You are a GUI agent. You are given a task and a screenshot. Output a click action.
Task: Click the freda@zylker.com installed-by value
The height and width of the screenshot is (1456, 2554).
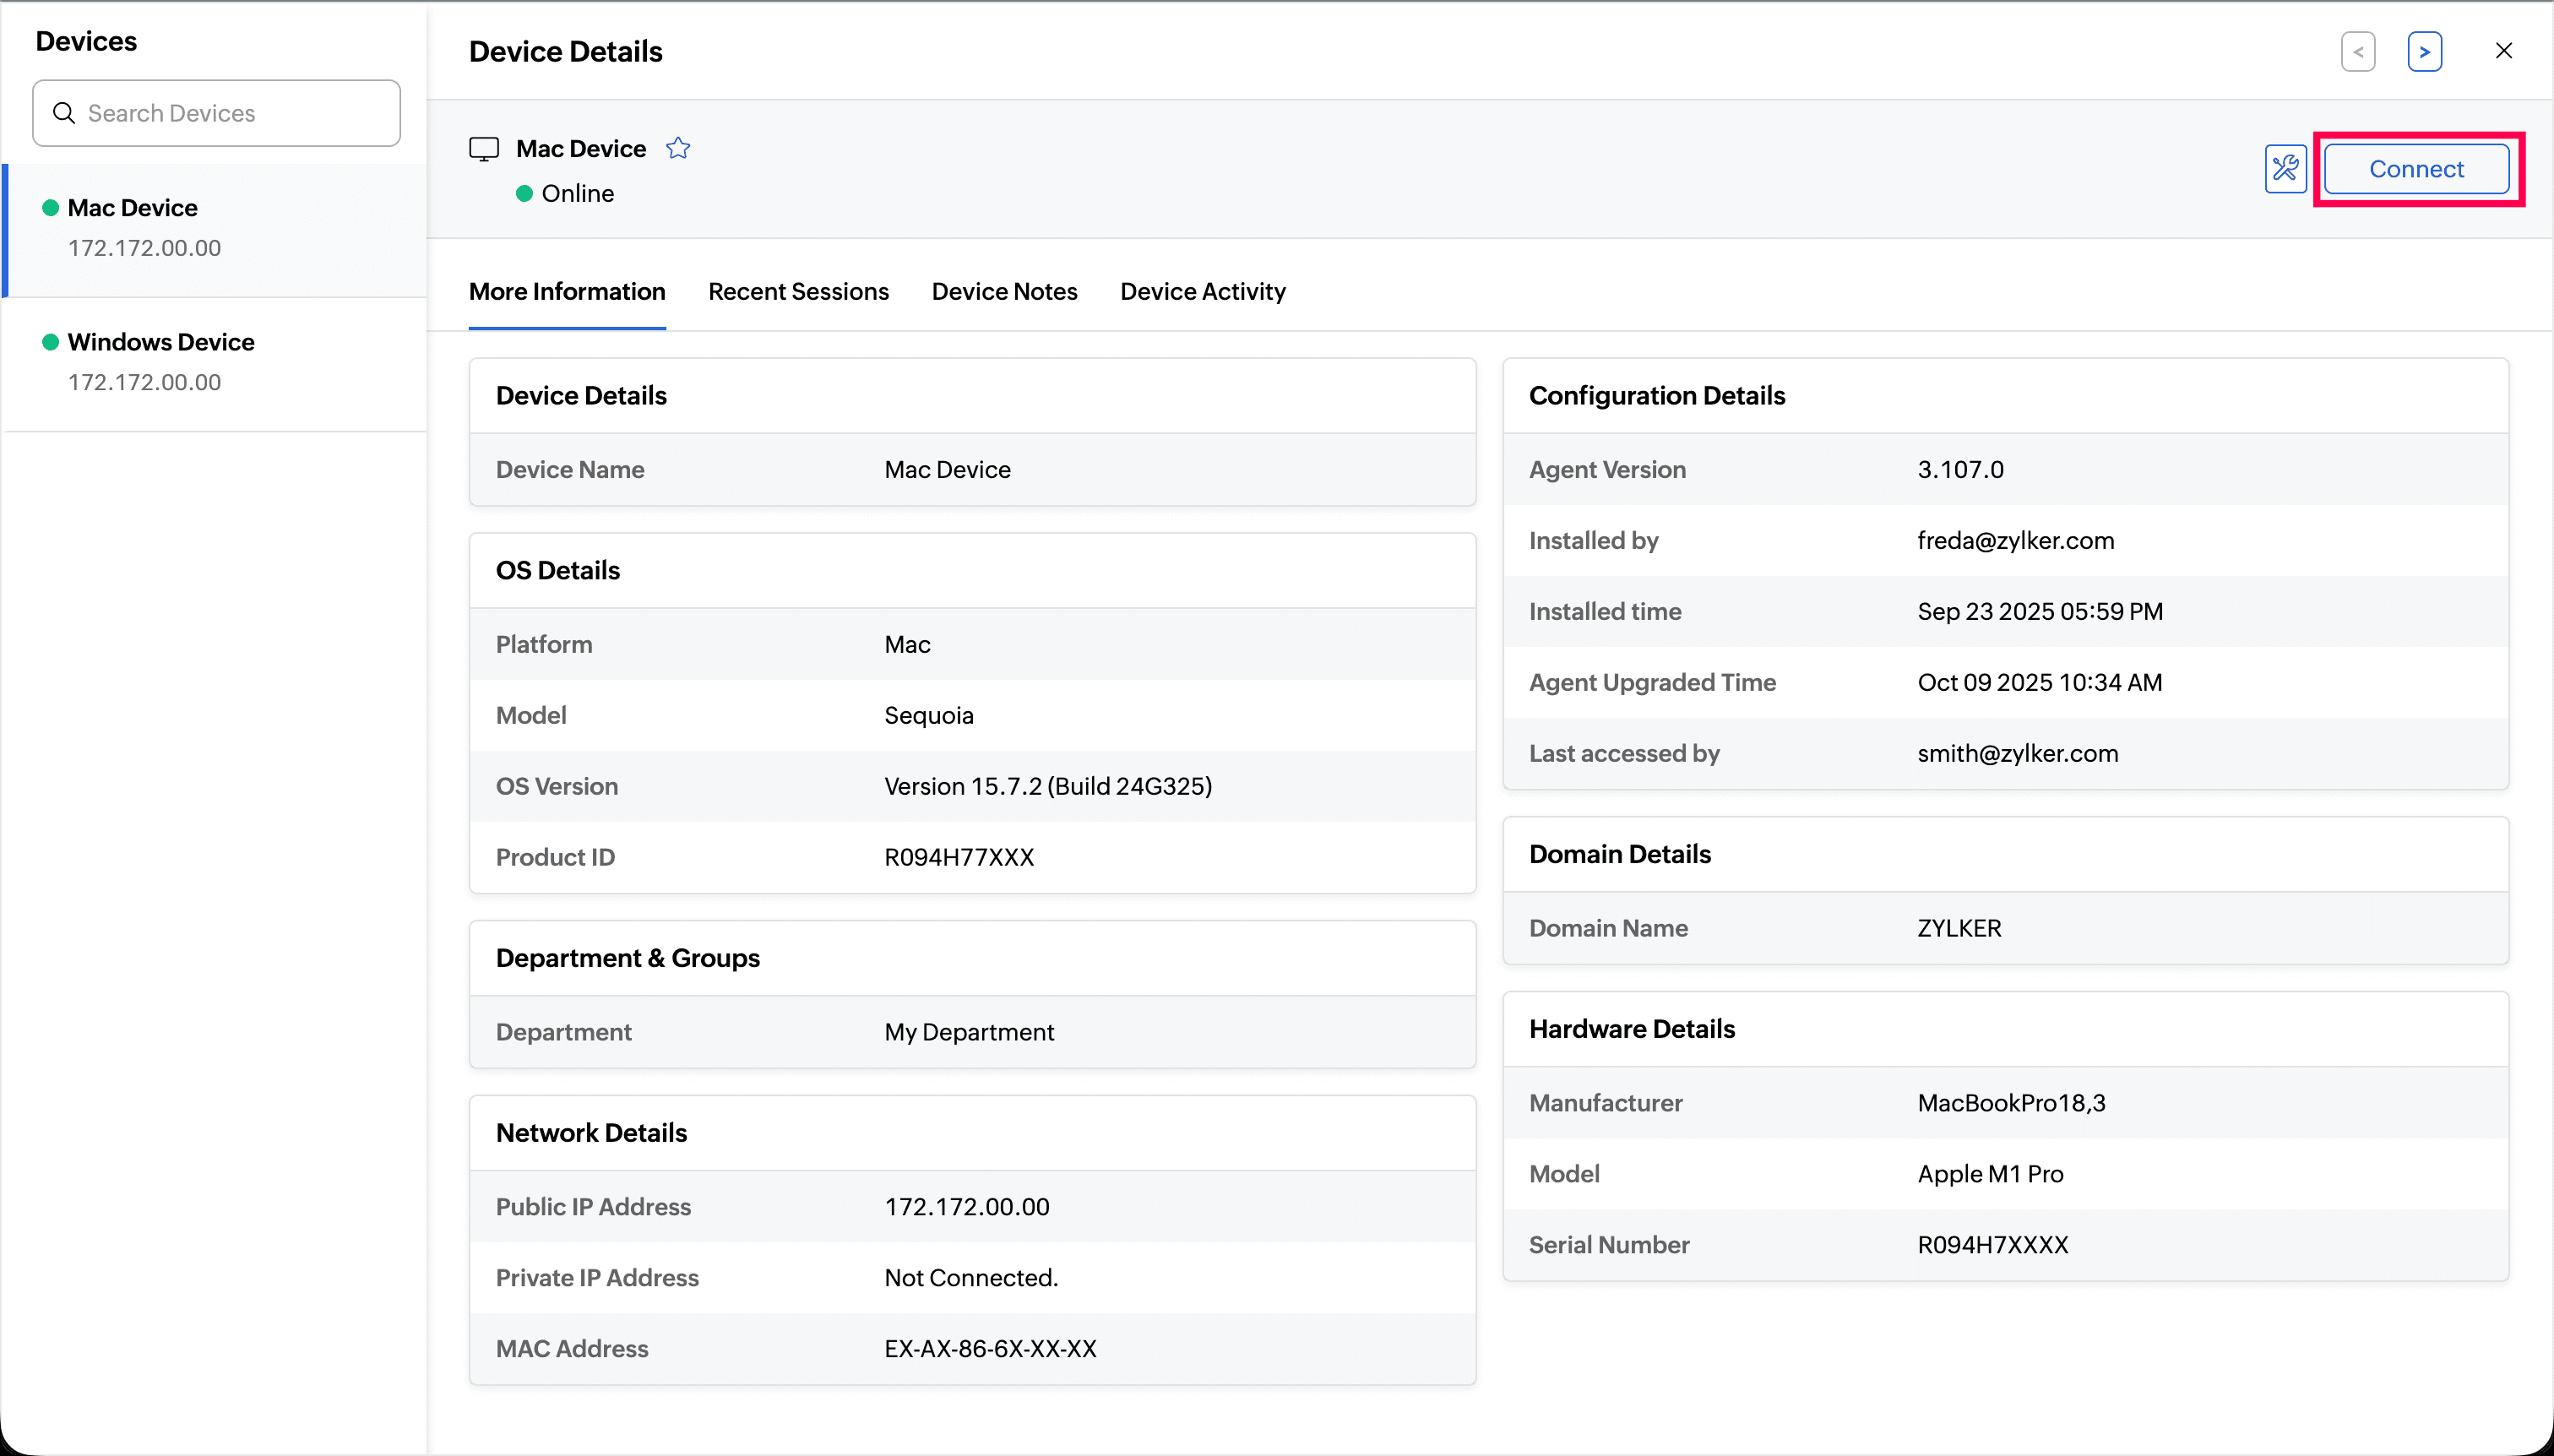2015,540
